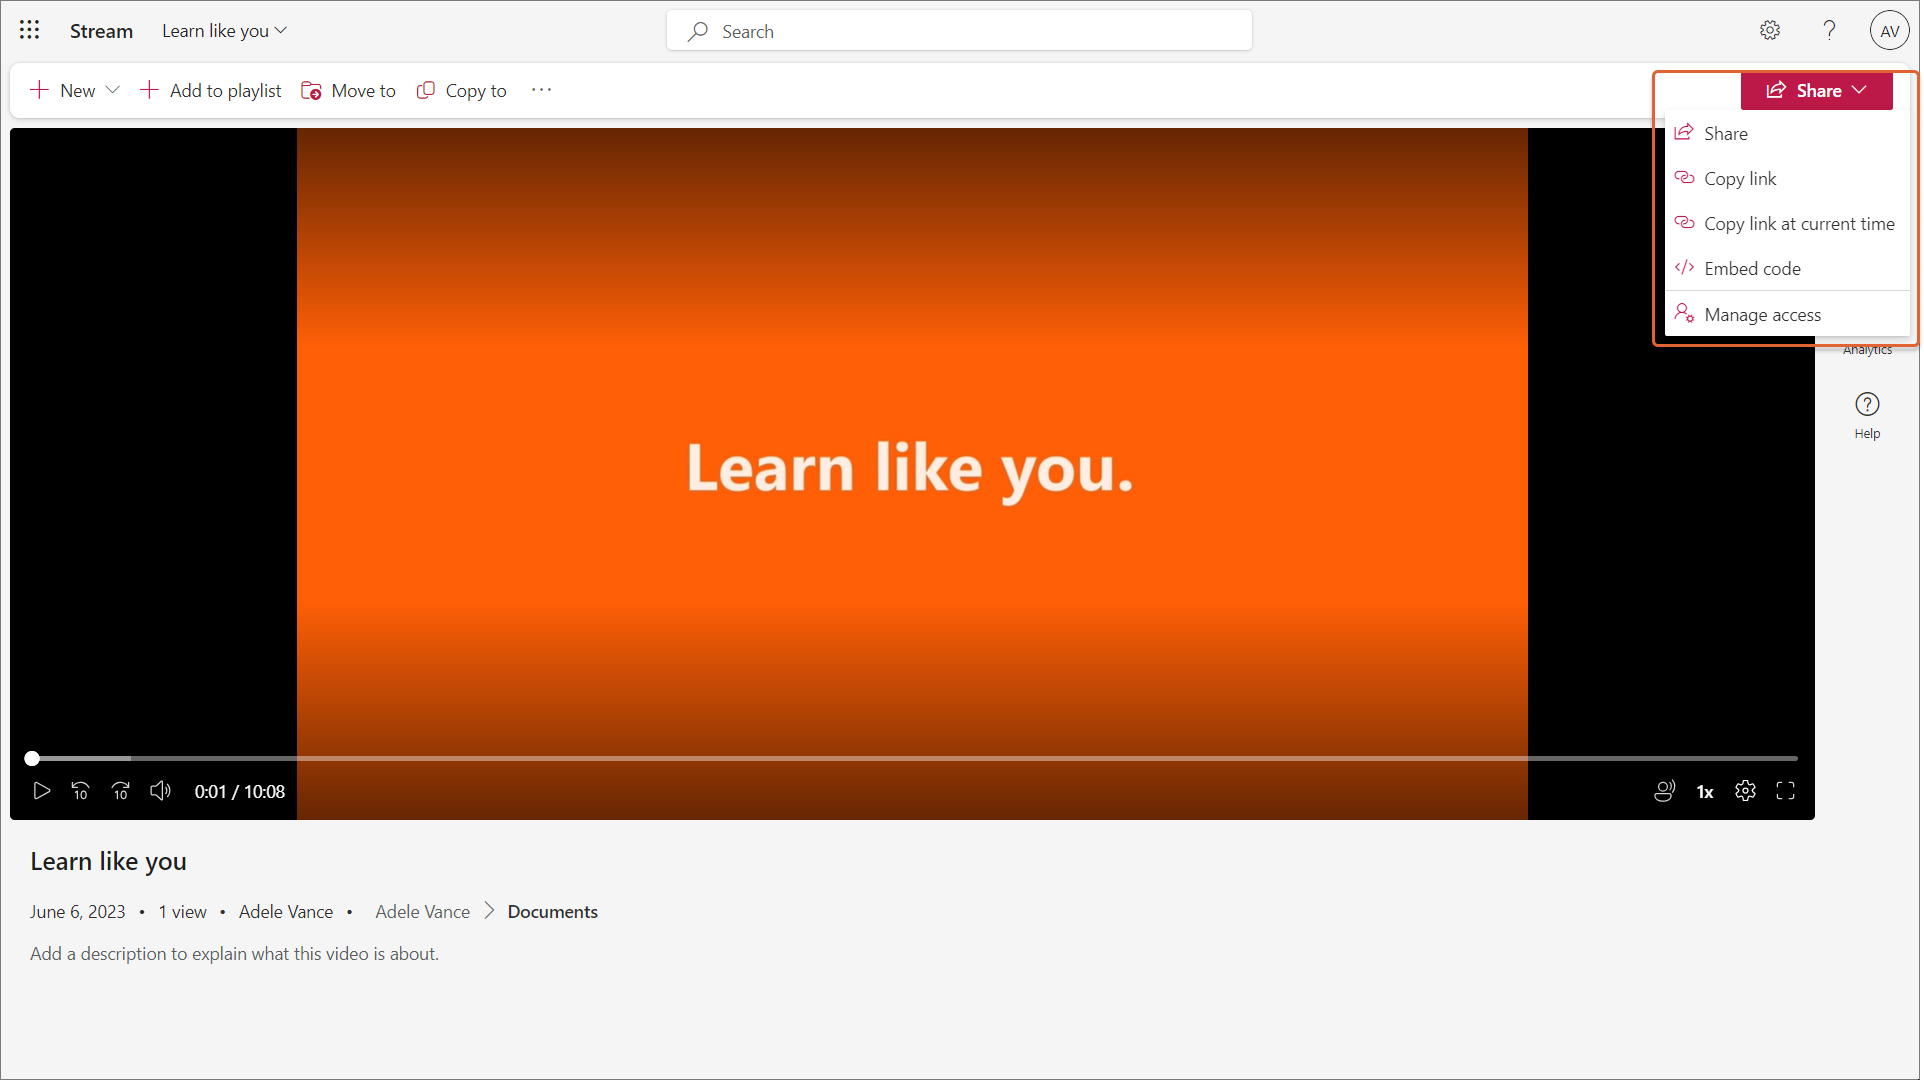The width and height of the screenshot is (1924, 1080).
Task: Click the AV account avatar
Action: click(1889, 31)
